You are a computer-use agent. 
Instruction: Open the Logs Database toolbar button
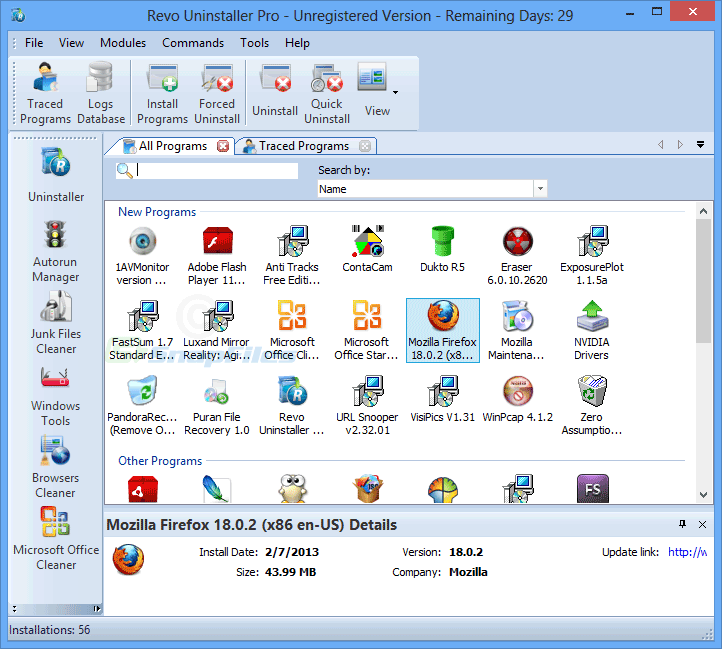[x=101, y=93]
